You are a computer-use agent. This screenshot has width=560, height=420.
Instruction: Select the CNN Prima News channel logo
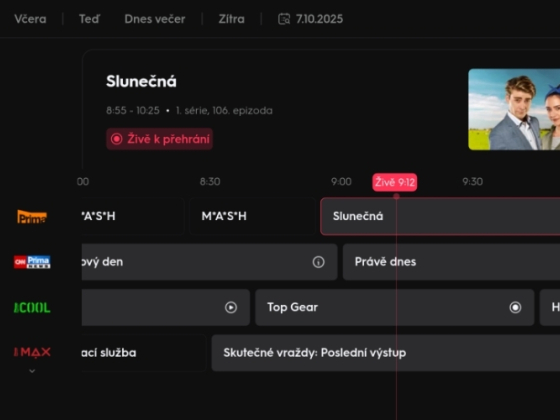[32, 262]
